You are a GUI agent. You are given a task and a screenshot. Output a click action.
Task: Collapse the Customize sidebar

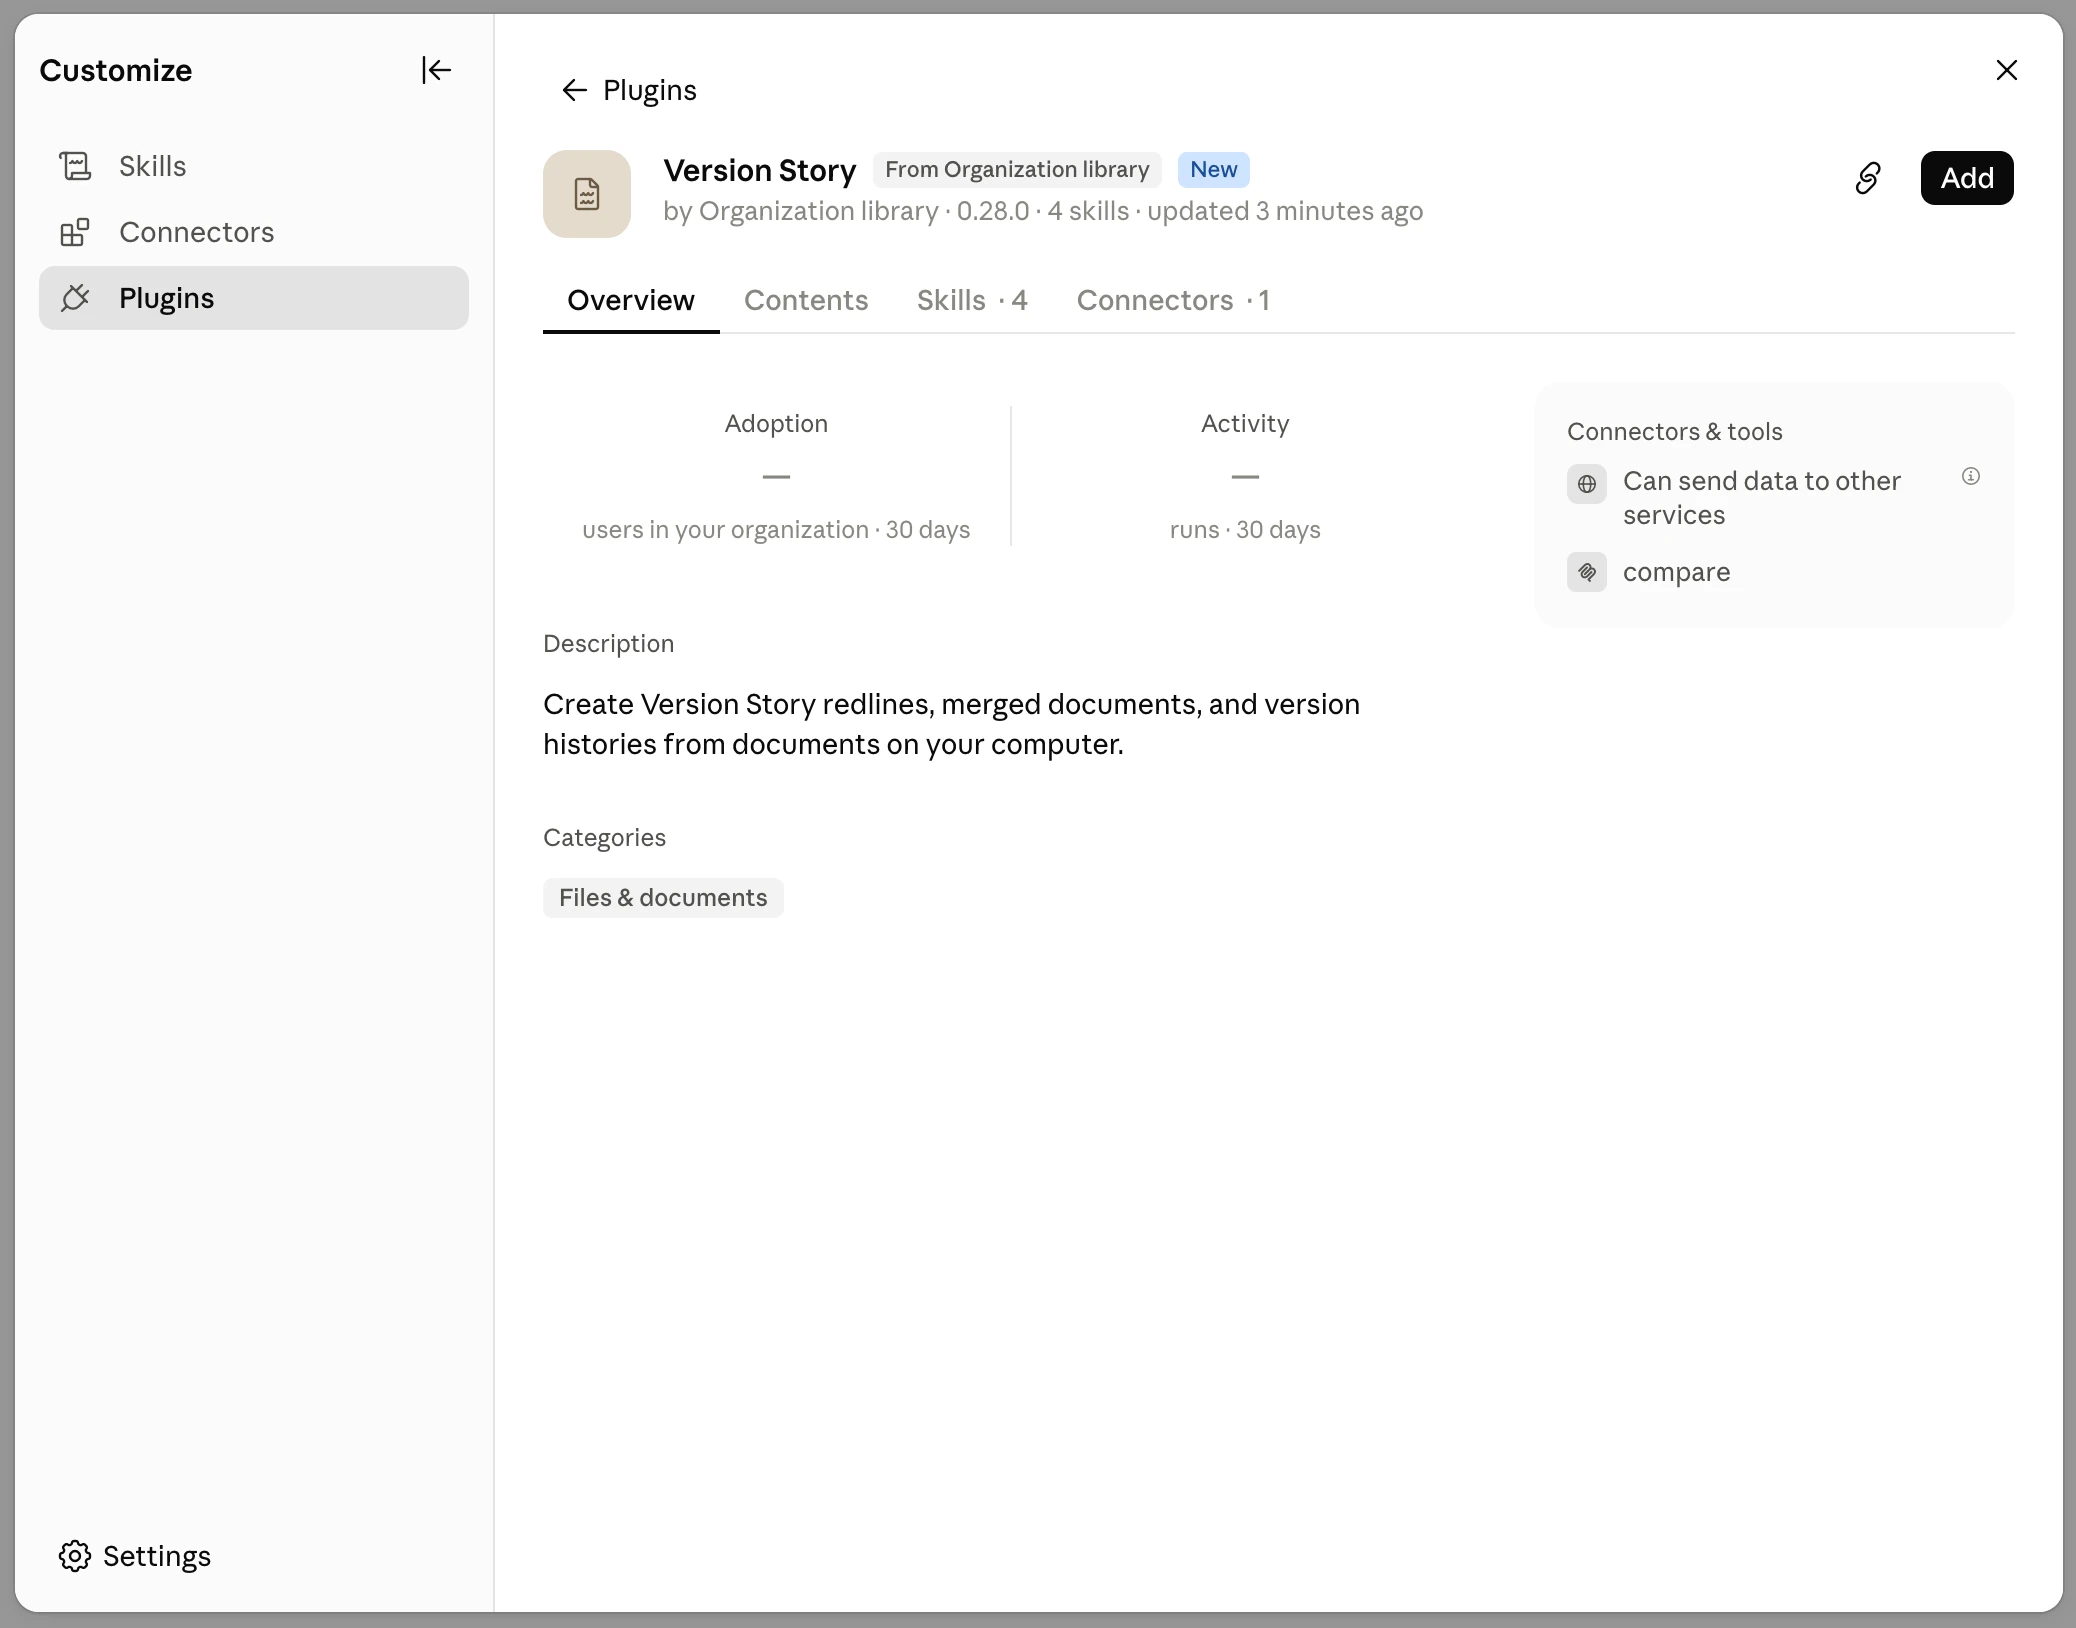tap(436, 70)
